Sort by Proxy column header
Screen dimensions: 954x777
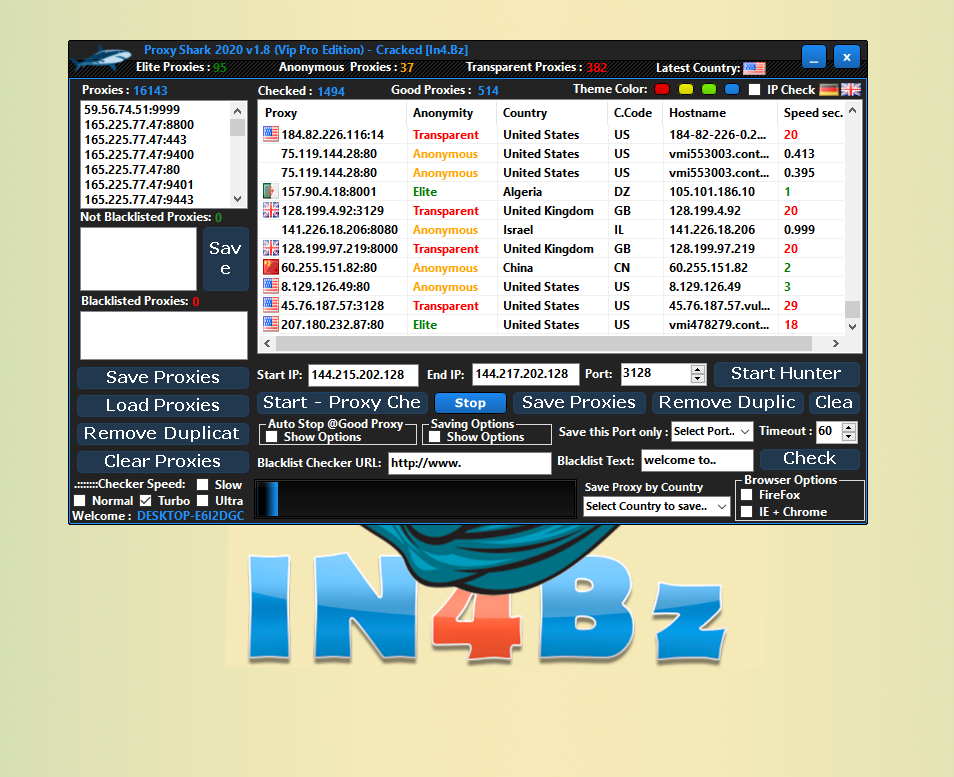coord(333,113)
